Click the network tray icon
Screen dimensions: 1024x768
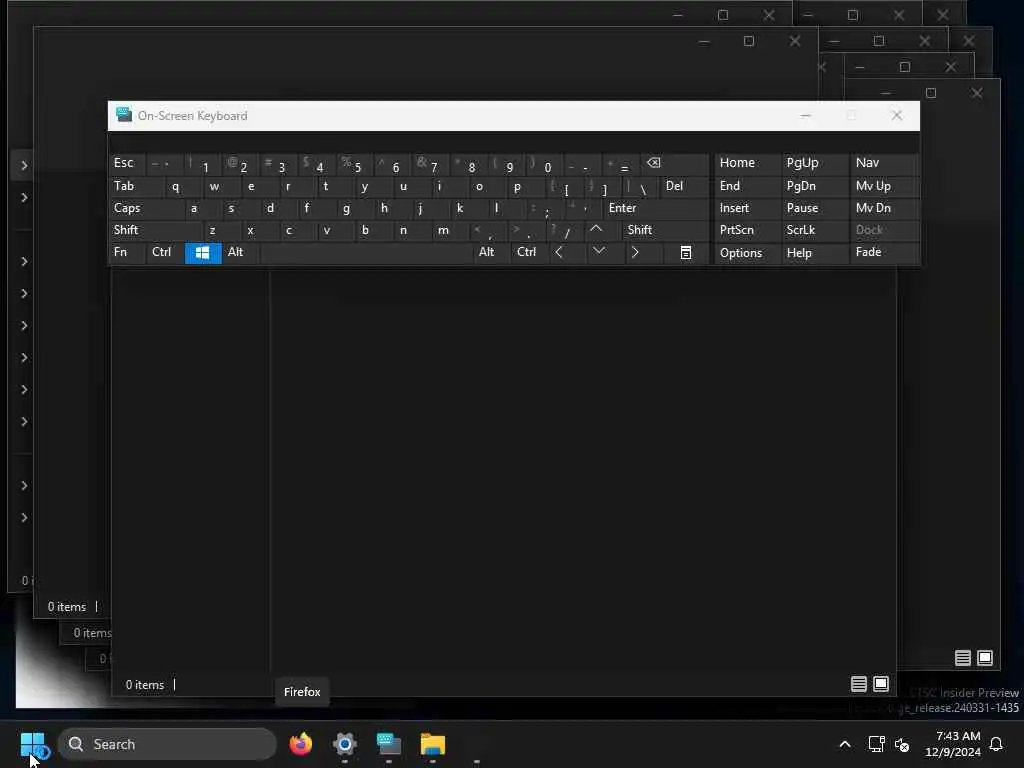pyautogui.click(x=876, y=744)
